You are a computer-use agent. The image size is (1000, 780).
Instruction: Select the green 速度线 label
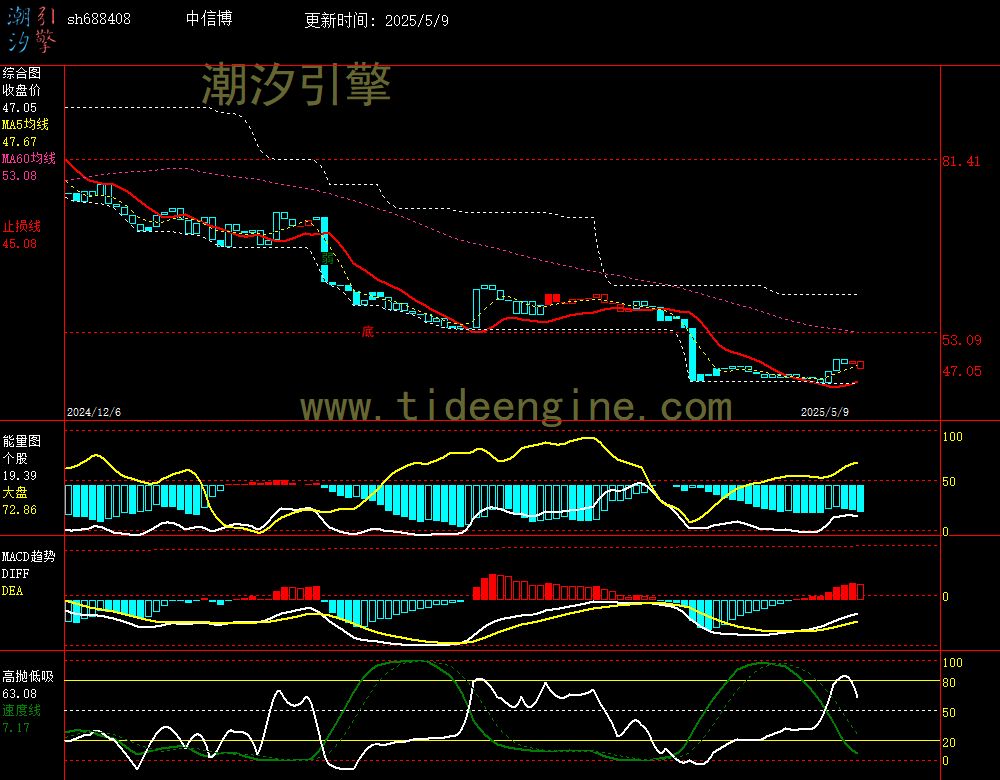pyautogui.click(x=21, y=710)
